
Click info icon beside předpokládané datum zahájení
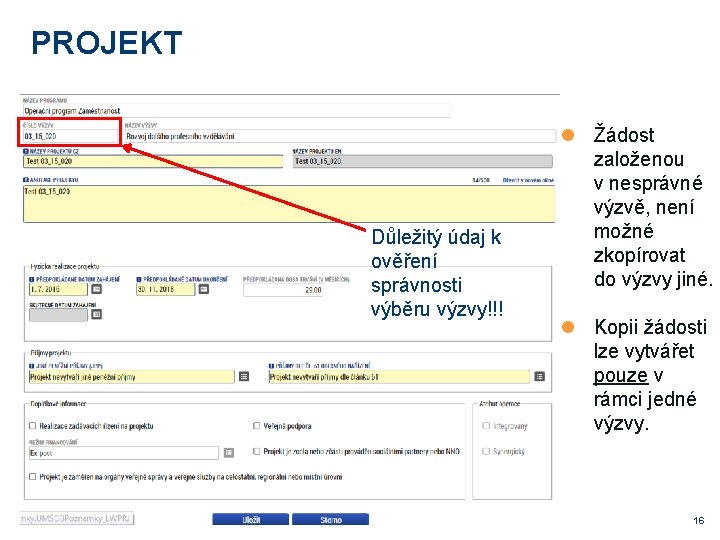32,279
